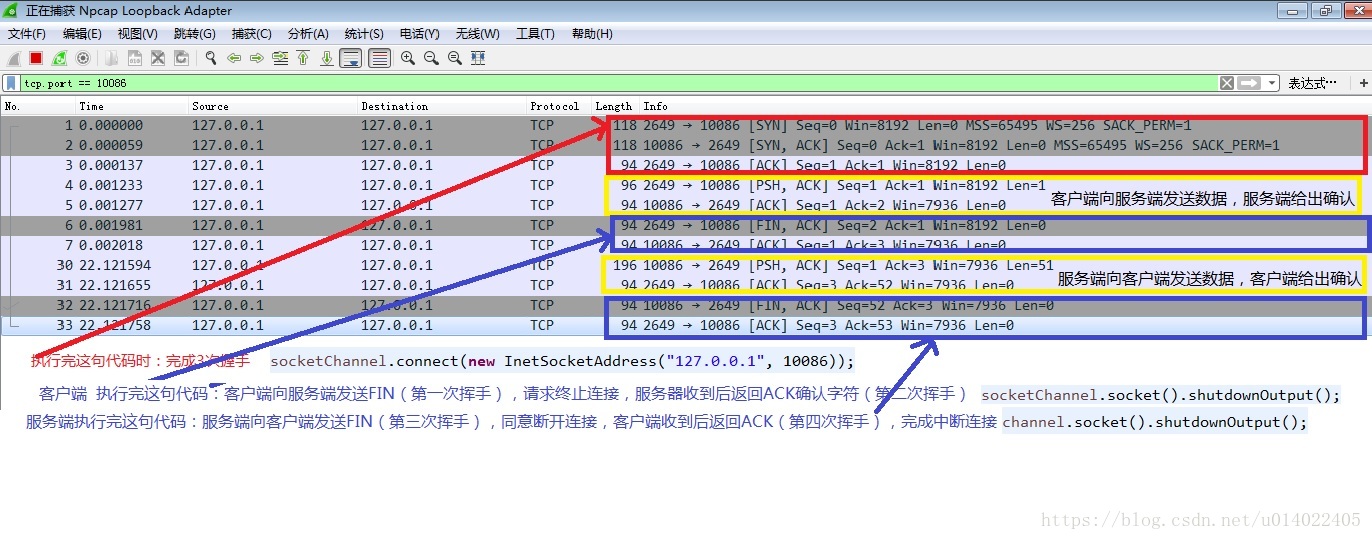The width and height of the screenshot is (1372, 540).
Task: Jump to the first packet
Action: pos(303,58)
